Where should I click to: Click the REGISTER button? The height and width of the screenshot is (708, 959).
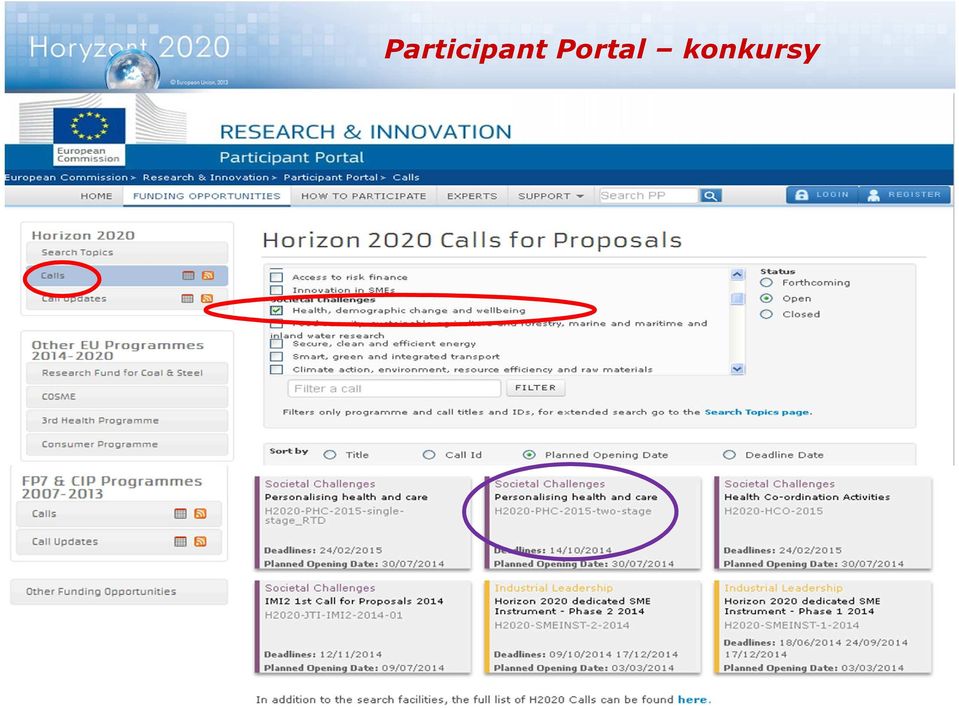tap(905, 195)
